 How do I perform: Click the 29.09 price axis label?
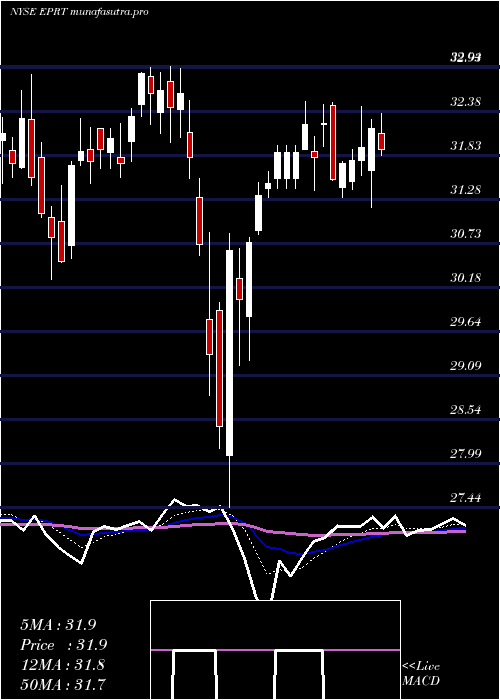coord(466,366)
